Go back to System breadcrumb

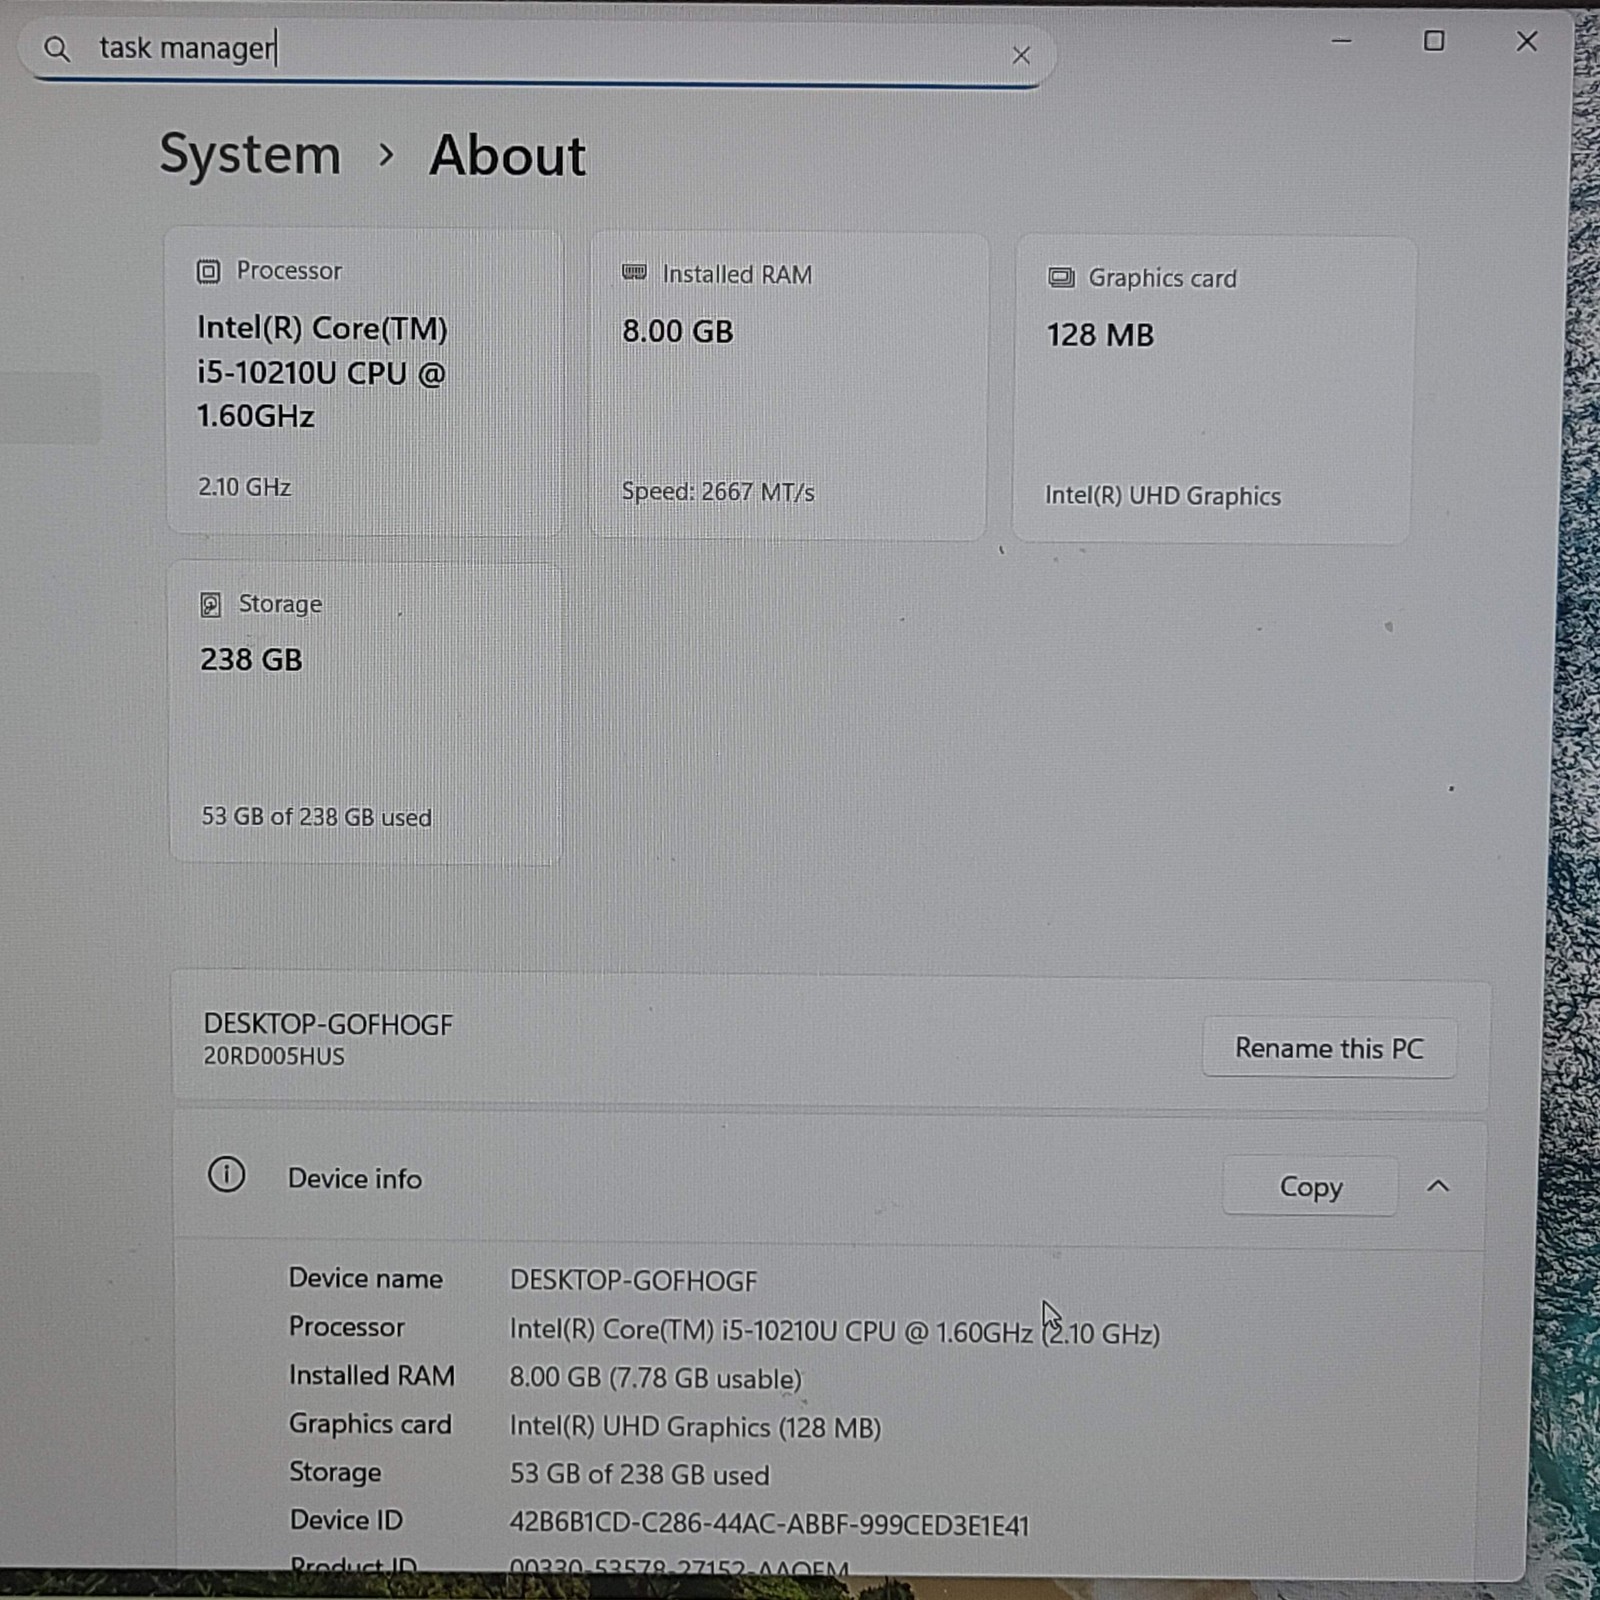coord(250,155)
